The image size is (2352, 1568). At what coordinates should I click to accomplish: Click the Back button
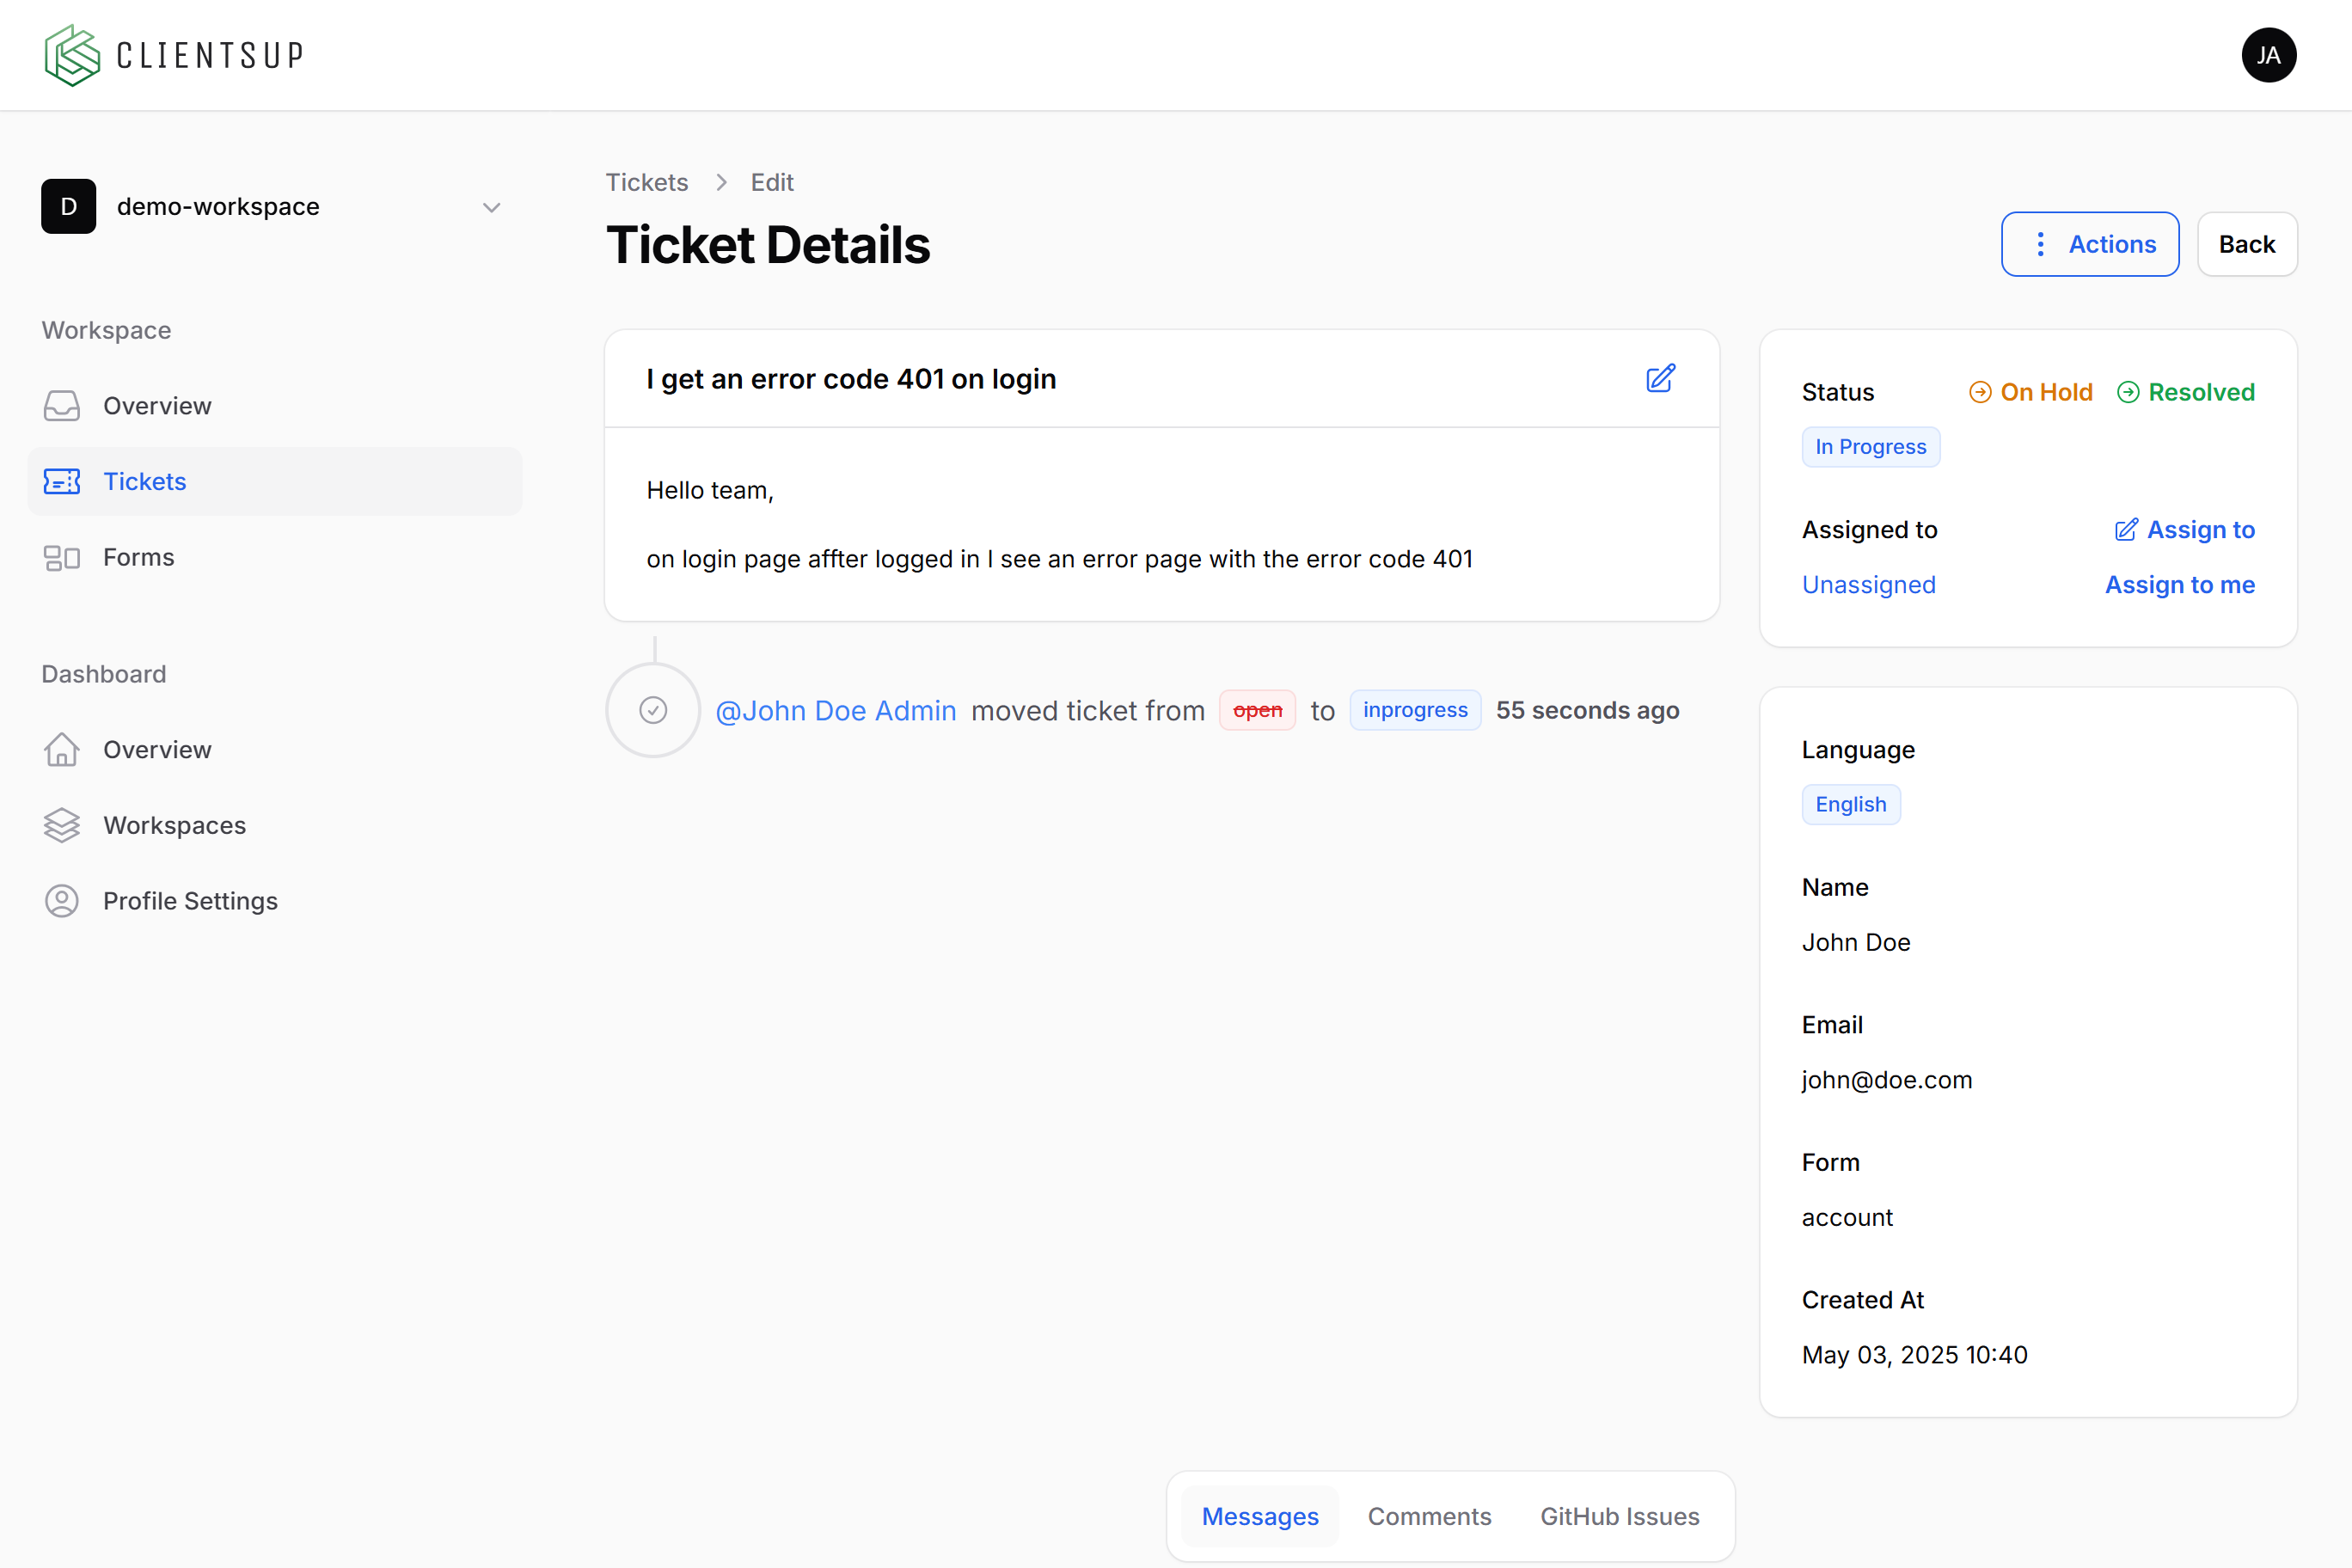[x=2246, y=244]
